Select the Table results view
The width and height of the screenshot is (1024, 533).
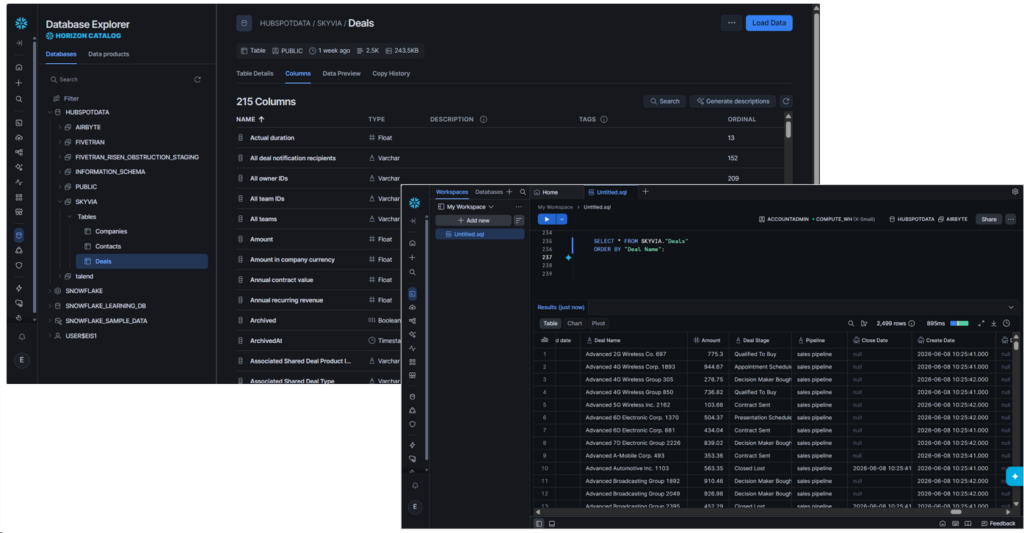point(551,323)
